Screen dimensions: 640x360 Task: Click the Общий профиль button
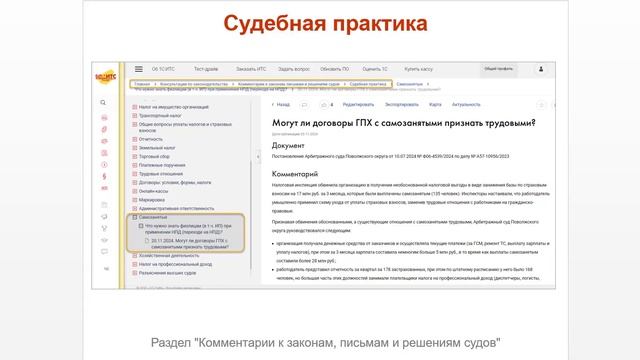498,69
